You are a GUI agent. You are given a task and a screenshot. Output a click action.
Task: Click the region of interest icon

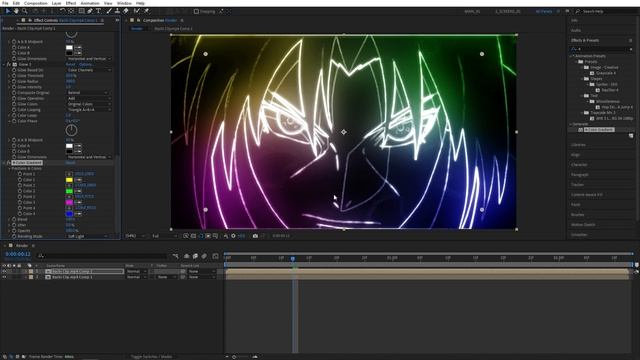(x=208, y=236)
